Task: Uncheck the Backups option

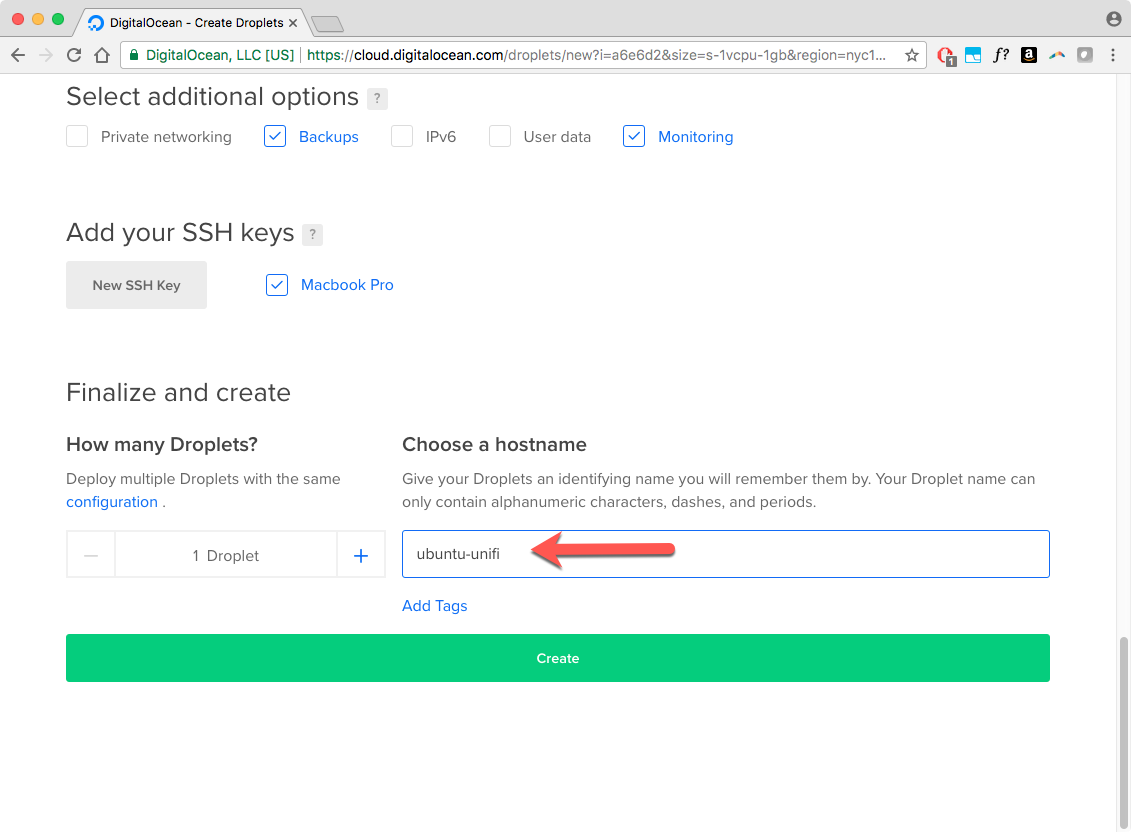Action: pyautogui.click(x=275, y=136)
